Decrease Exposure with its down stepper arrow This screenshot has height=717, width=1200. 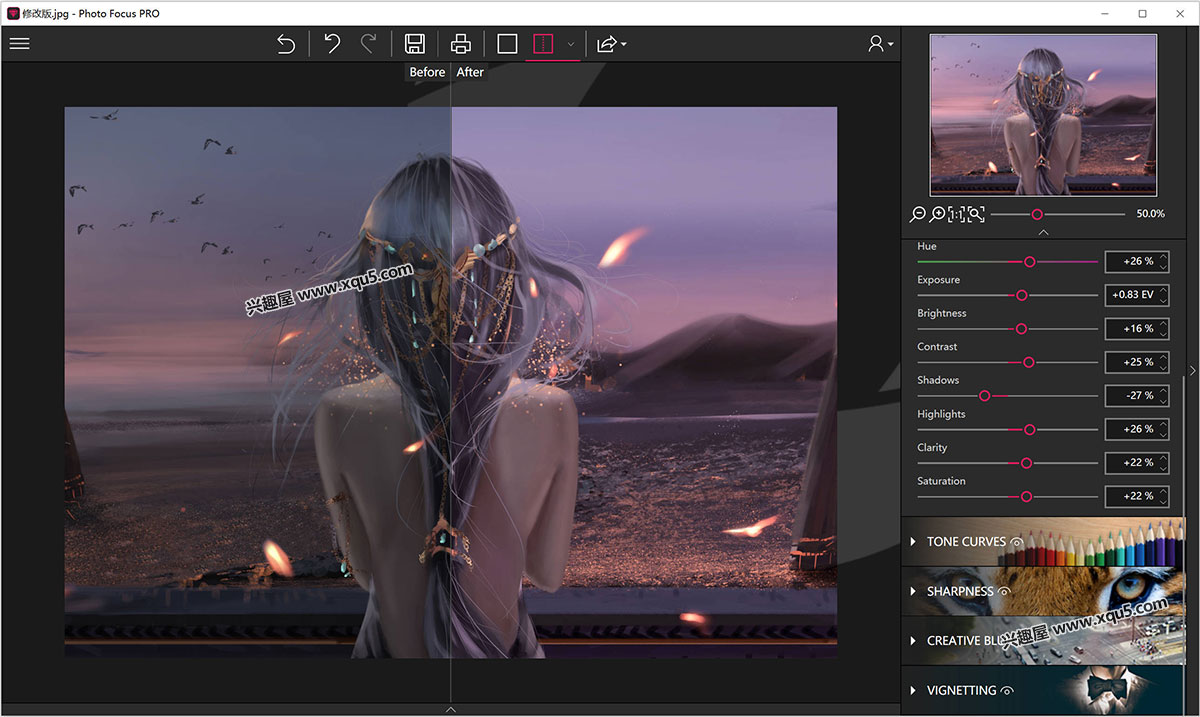1163,300
